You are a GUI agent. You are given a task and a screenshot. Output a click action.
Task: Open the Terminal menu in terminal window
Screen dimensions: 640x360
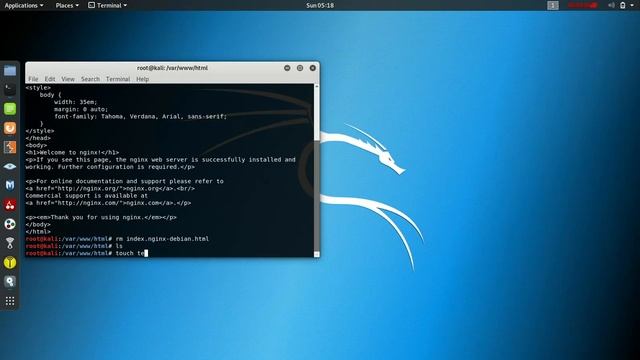click(118, 79)
